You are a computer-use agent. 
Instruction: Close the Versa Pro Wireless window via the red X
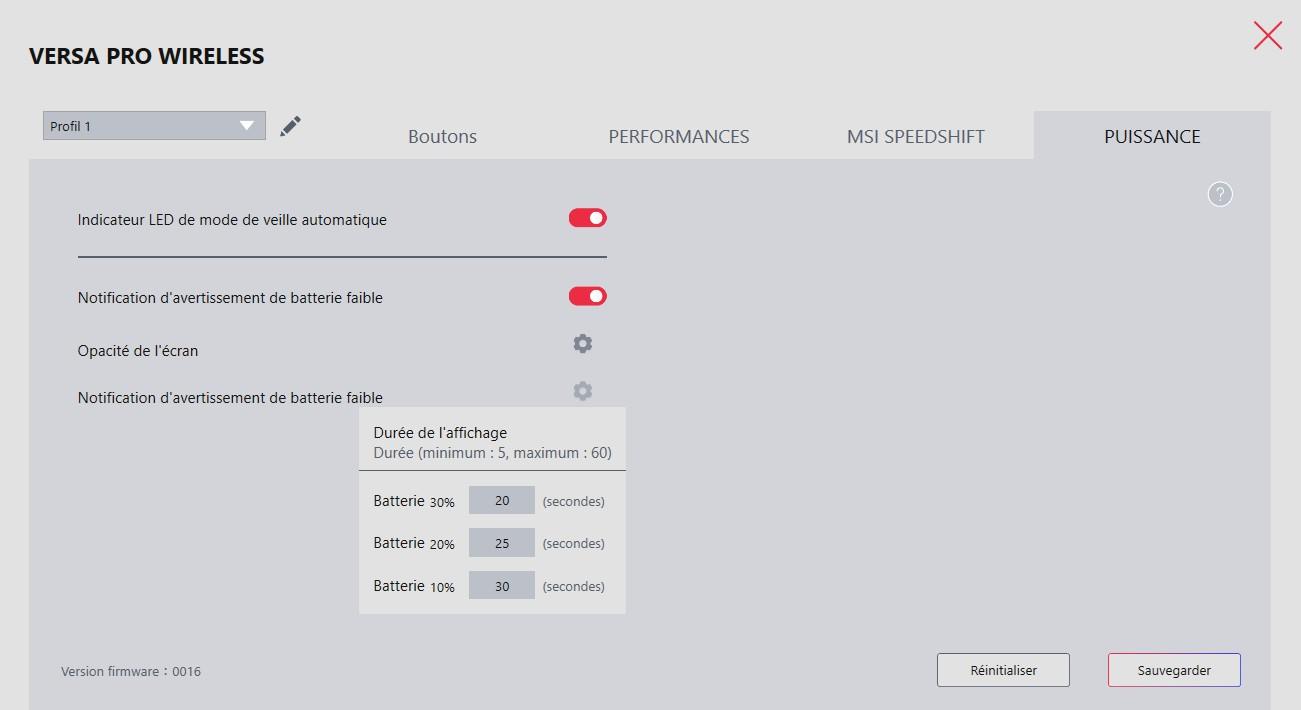[x=1266, y=35]
